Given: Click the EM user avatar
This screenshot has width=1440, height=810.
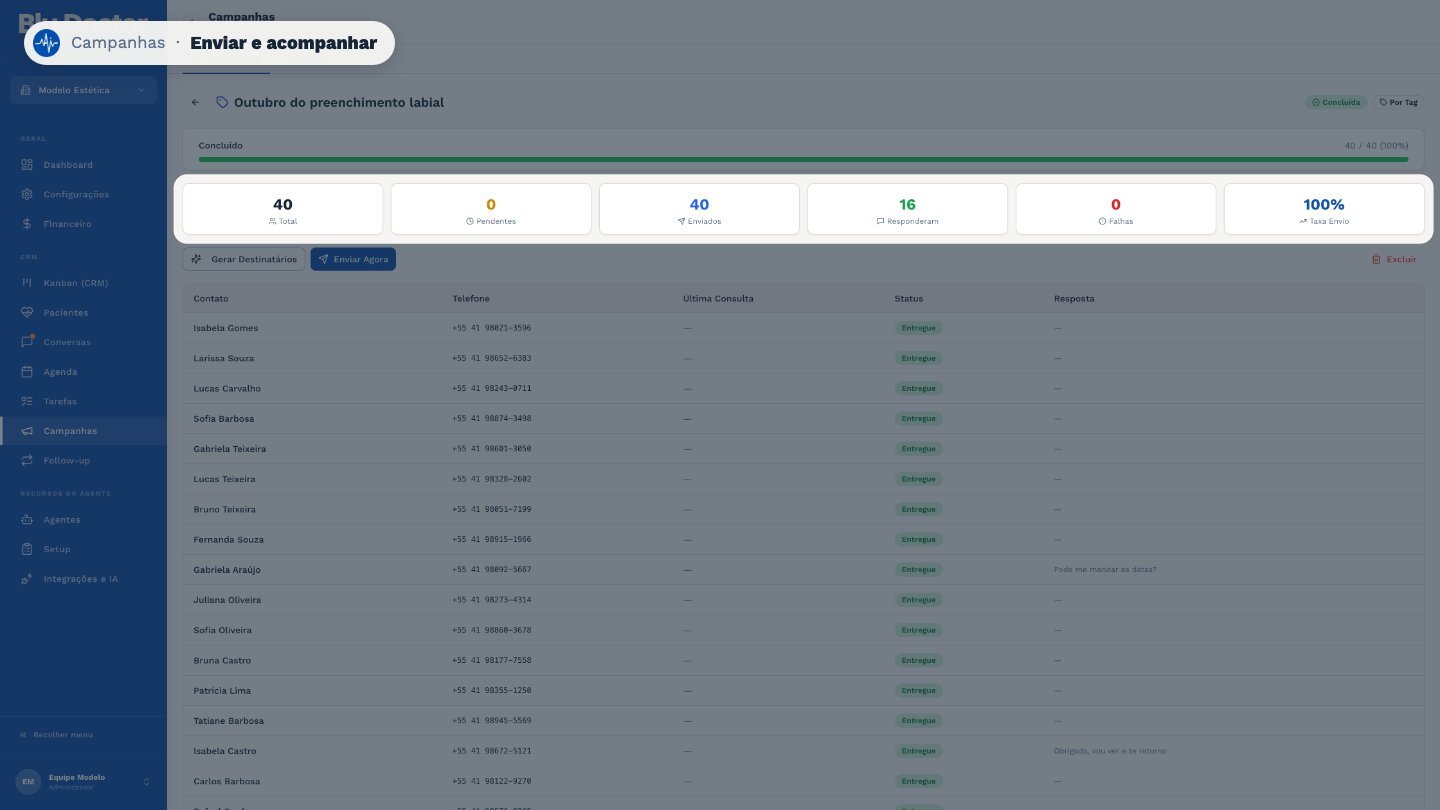Looking at the screenshot, I should (x=28, y=782).
